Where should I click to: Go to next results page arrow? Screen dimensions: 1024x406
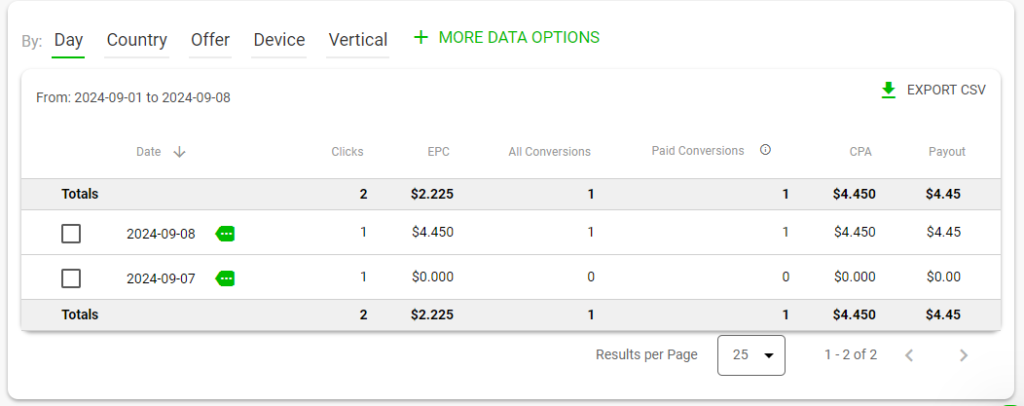point(963,355)
